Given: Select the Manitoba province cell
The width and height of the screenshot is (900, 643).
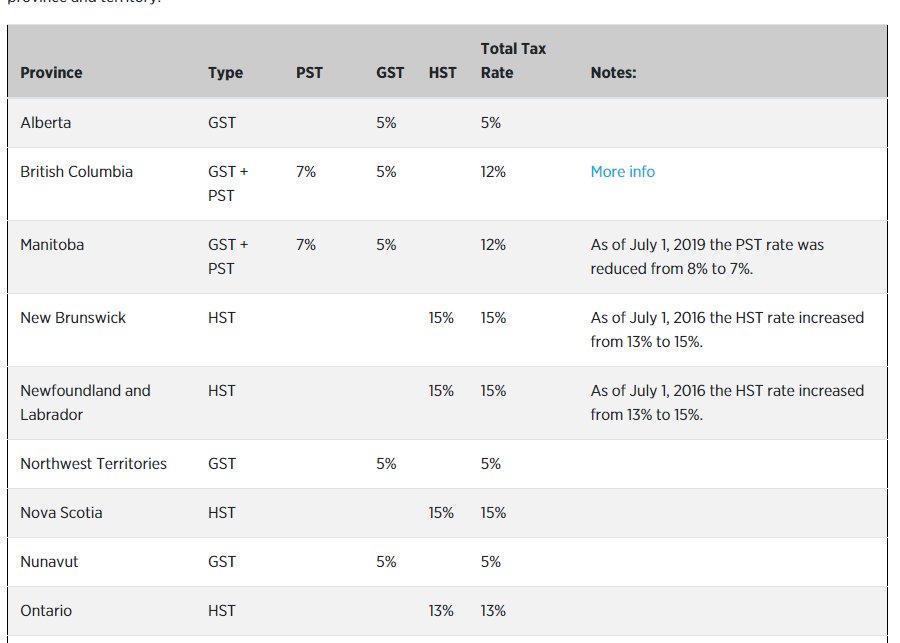Looking at the screenshot, I should click(x=52, y=245).
